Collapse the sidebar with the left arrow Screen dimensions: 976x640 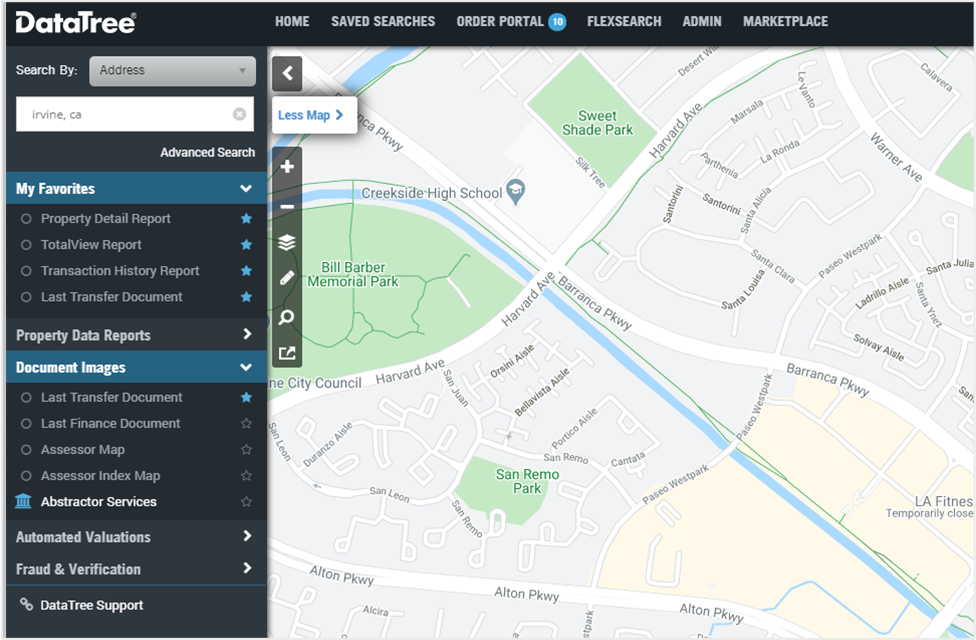pyautogui.click(x=287, y=73)
